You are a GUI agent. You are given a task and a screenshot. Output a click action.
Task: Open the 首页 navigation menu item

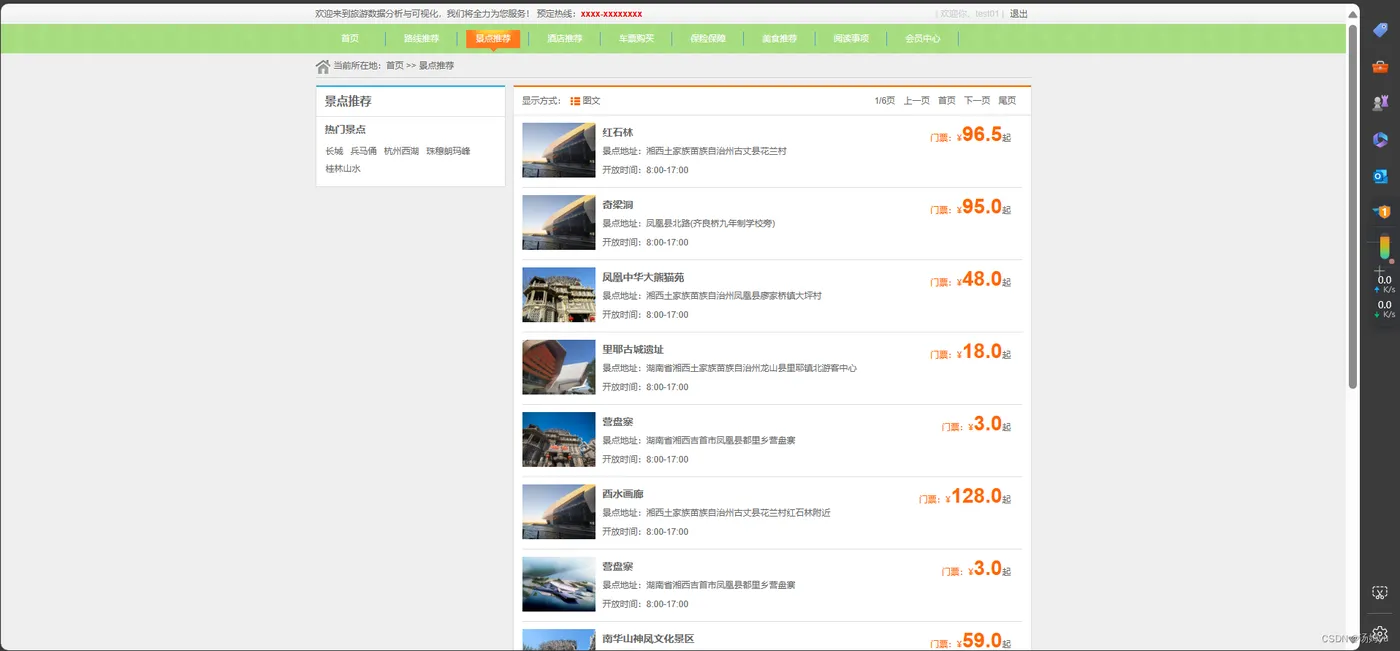click(350, 39)
